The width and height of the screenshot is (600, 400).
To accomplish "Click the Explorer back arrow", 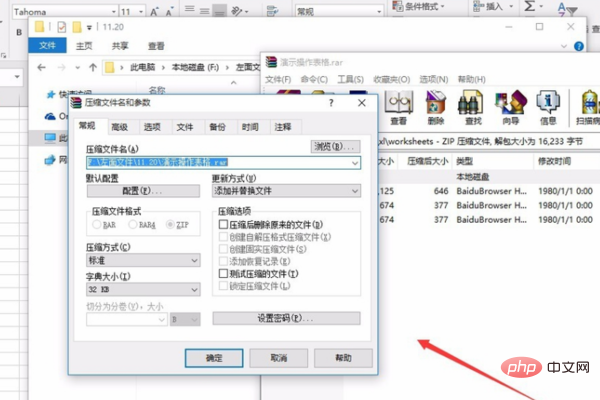I will pyautogui.click(x=41, y=68).
